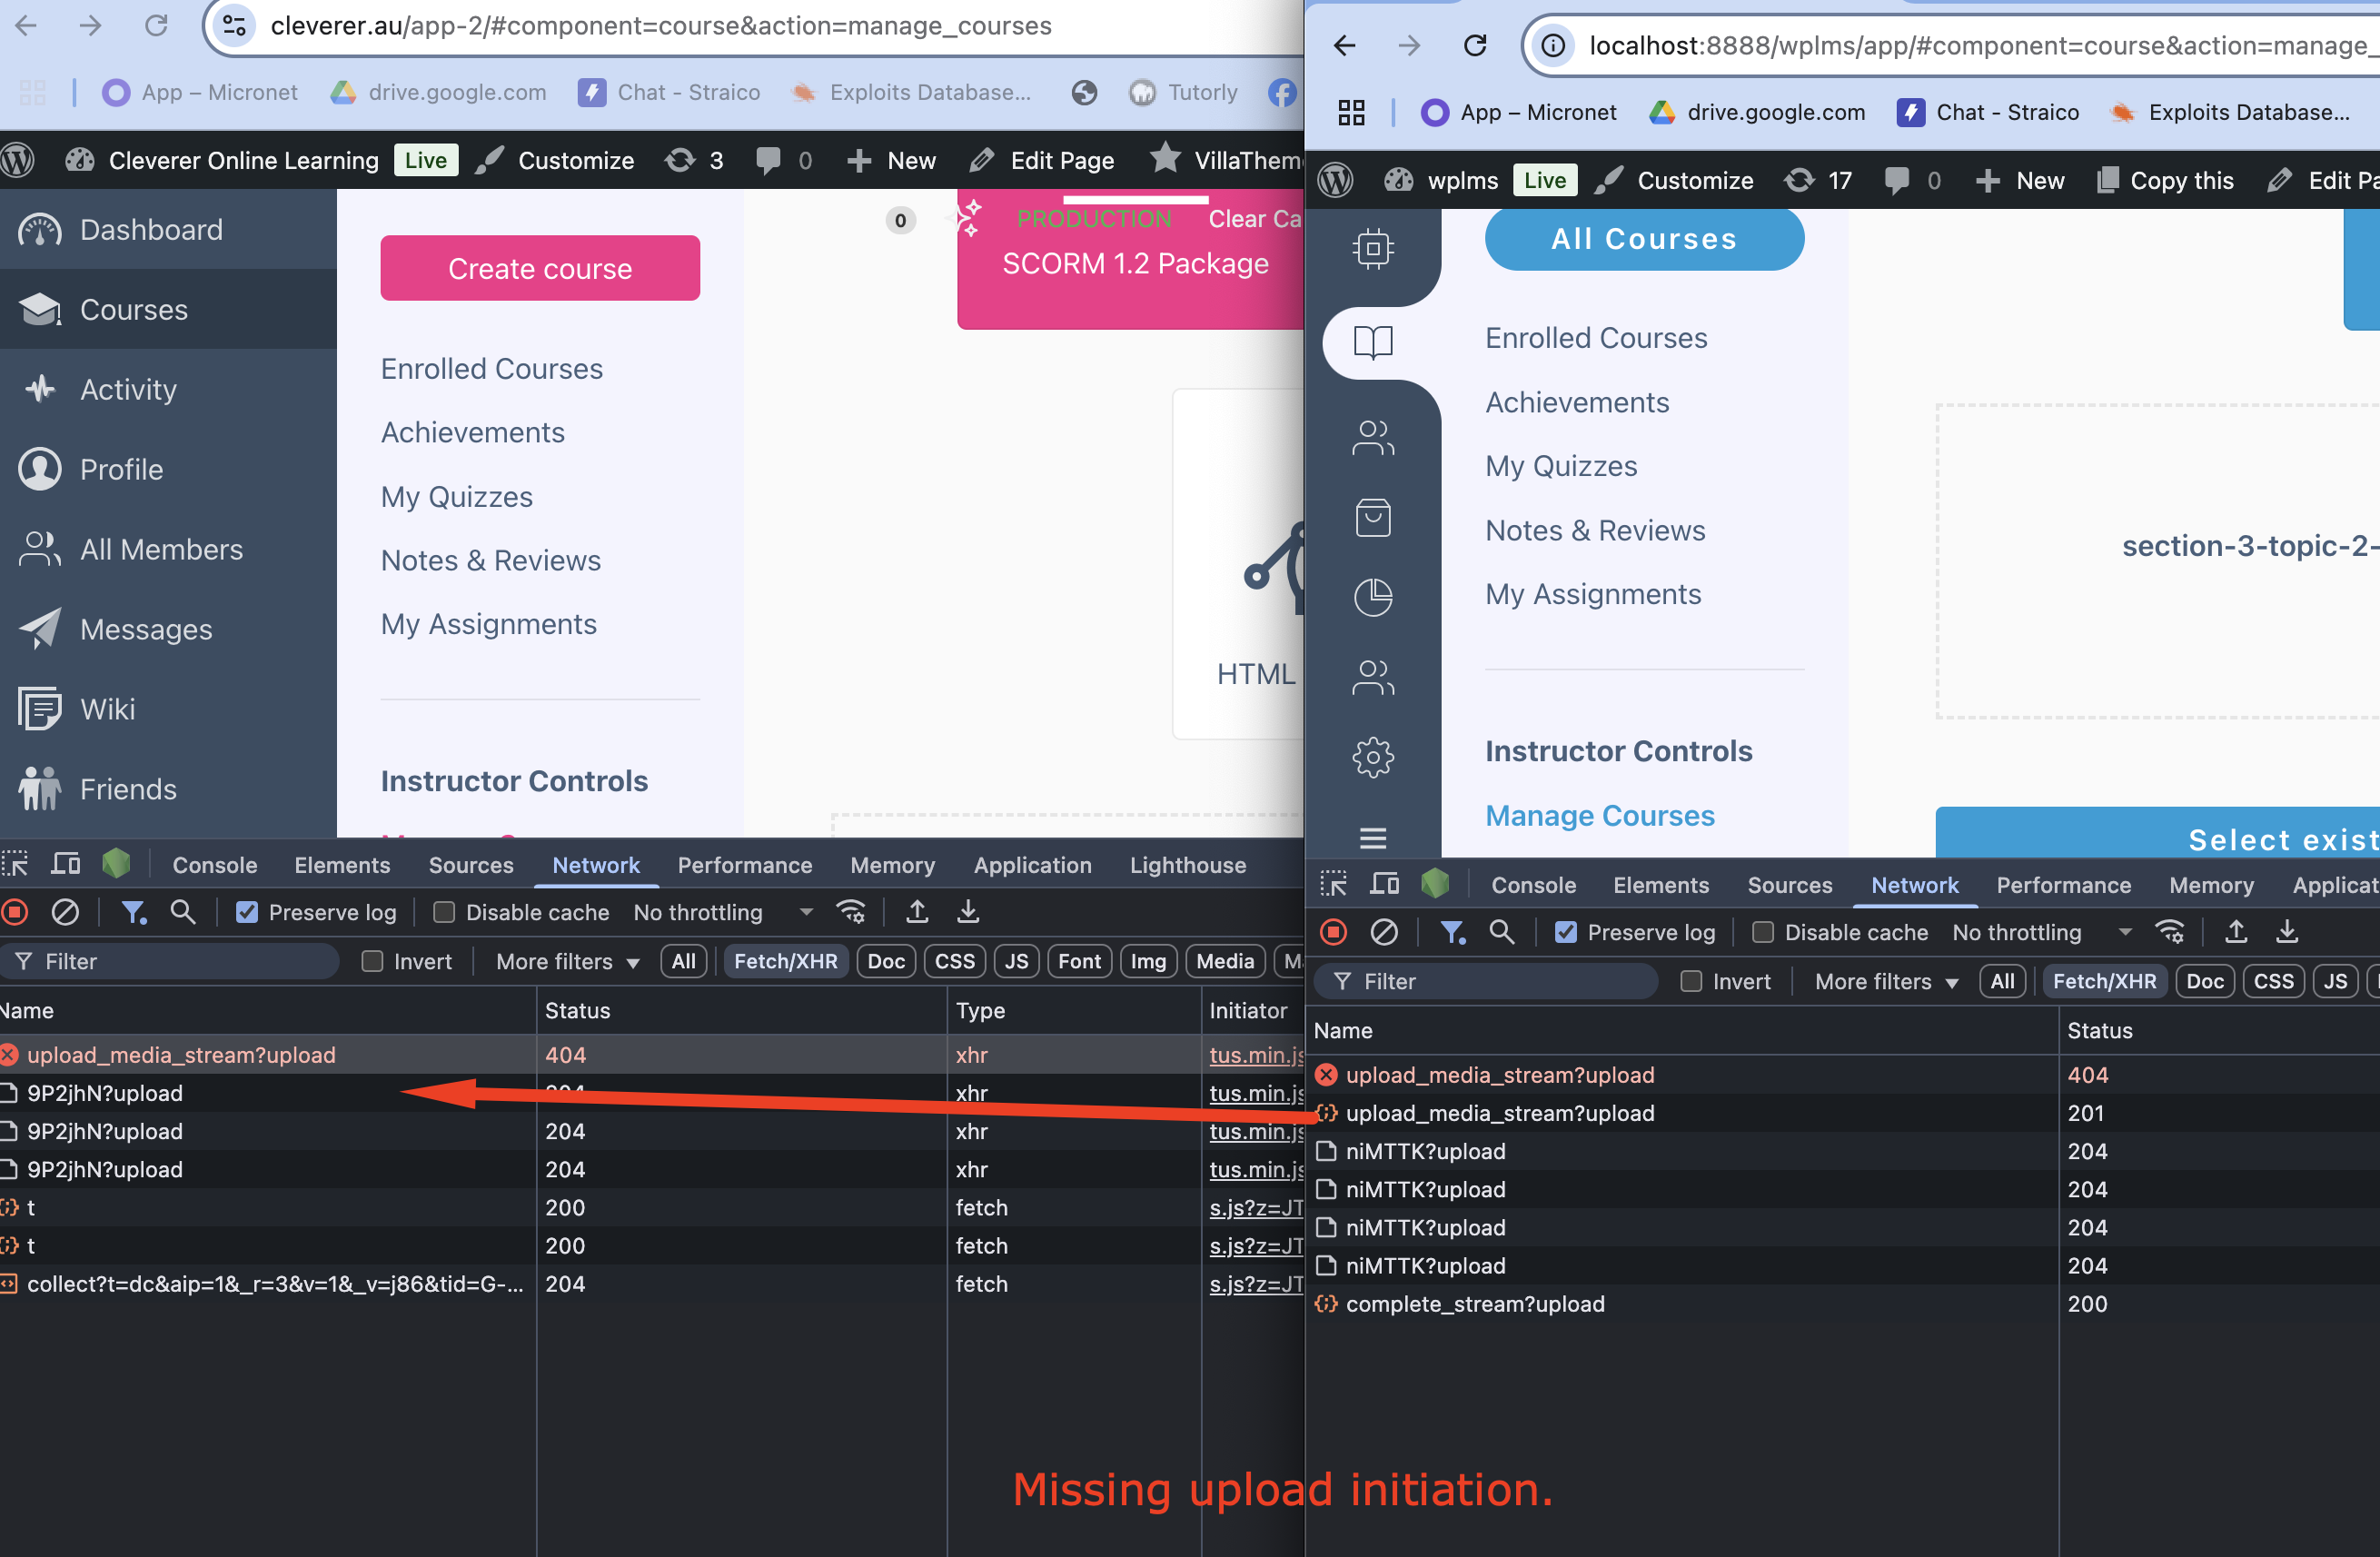The image size is (2380, 1557).
Task: Clear network log in left DevTools
Action: click(x=65, y=911)
